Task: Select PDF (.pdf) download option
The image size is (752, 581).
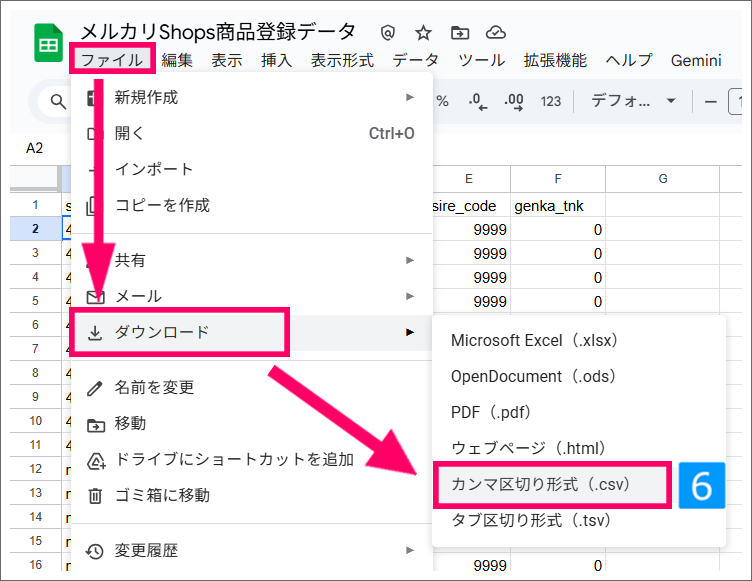Action: coord(490,412)
